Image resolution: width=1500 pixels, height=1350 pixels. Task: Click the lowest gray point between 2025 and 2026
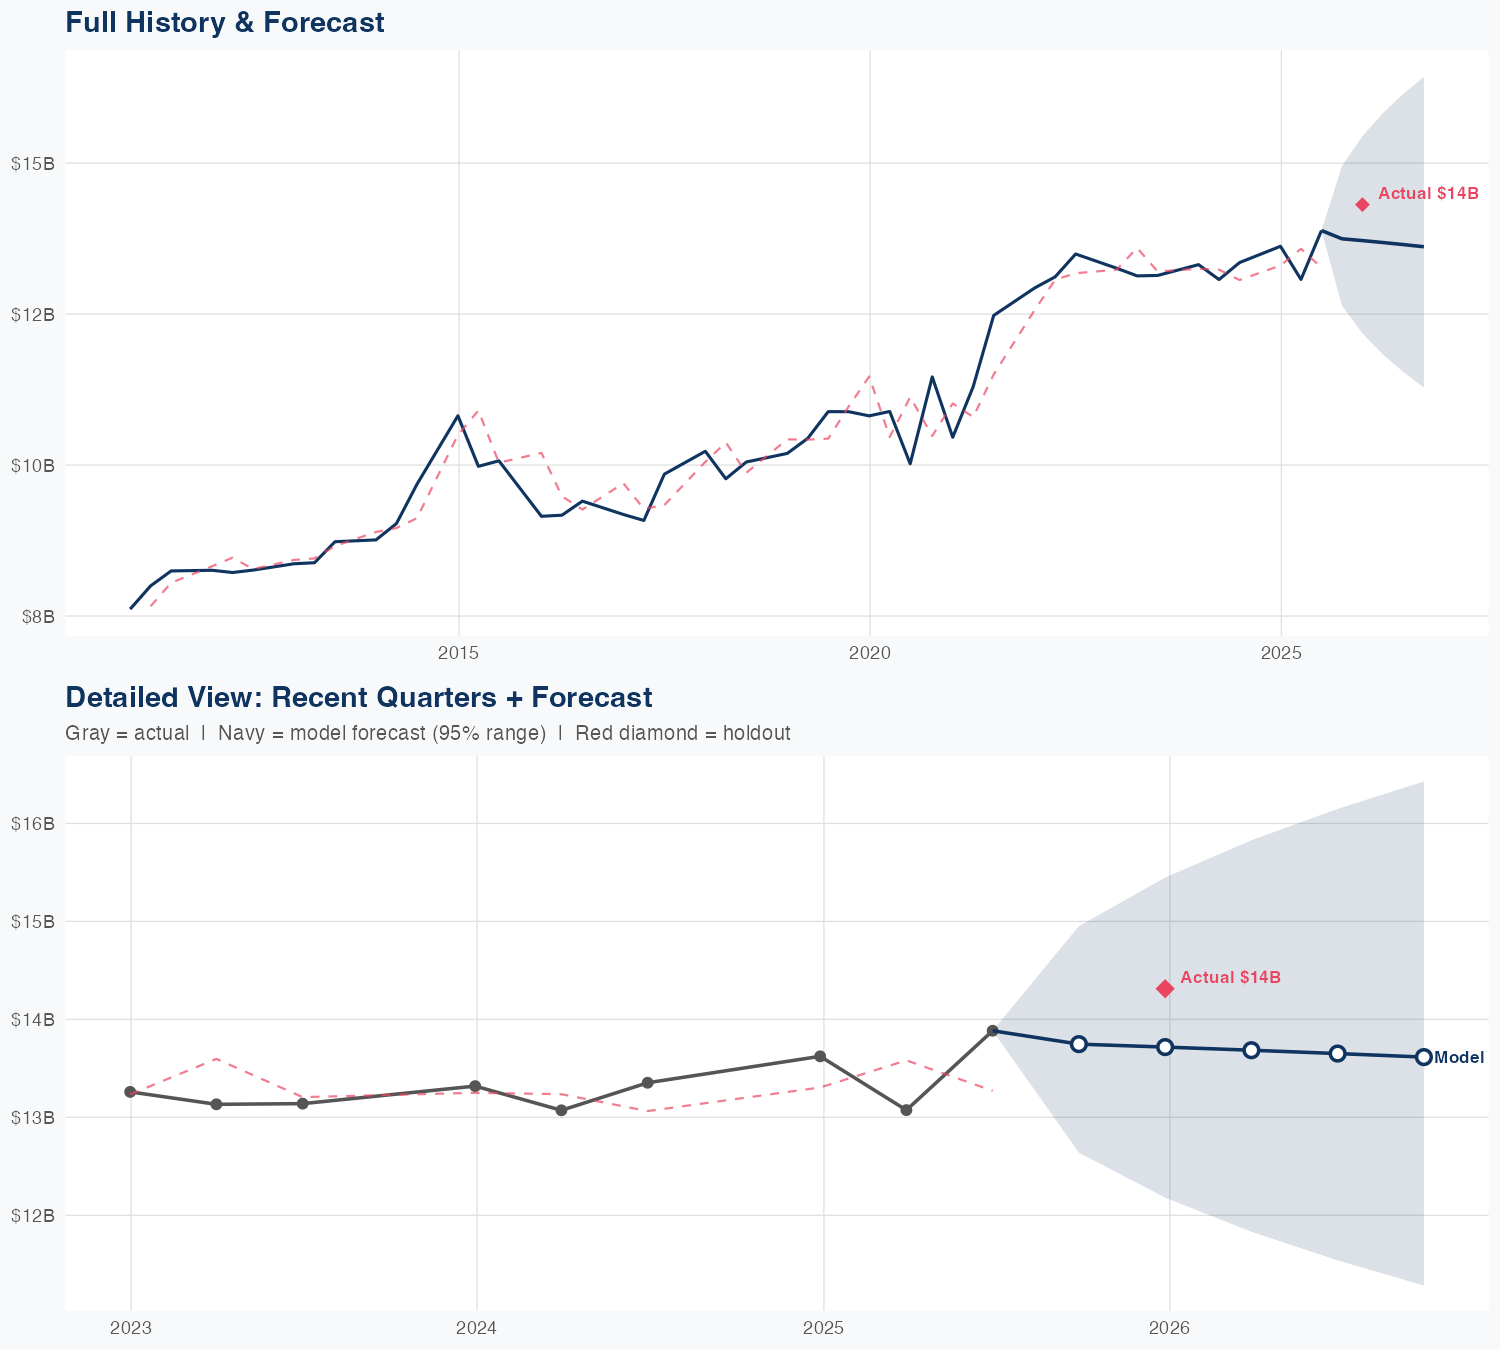click(906, 1110)
